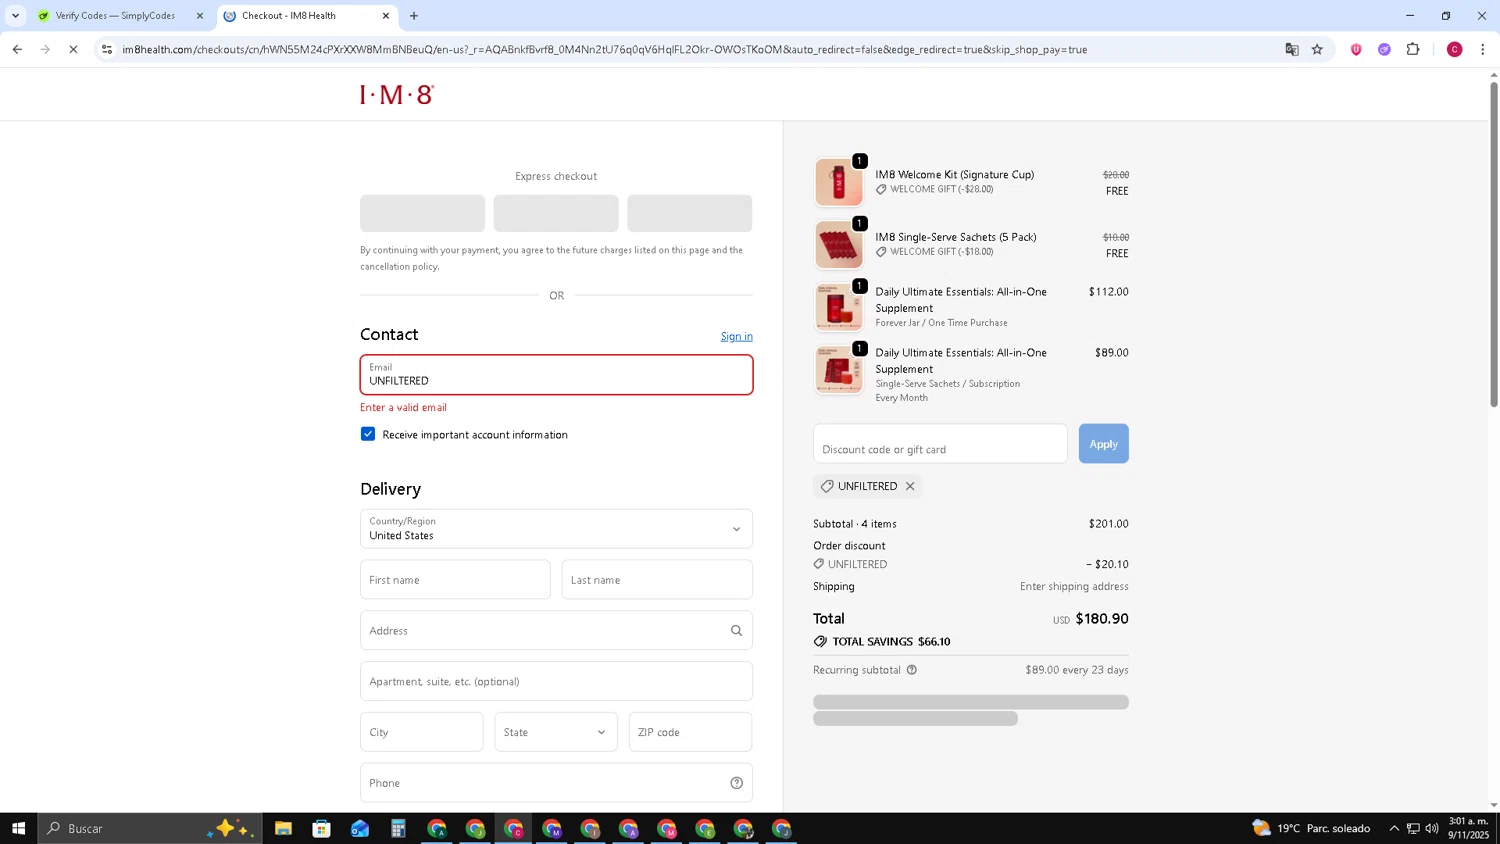Open the Chrome profile avatar
The height and width of the screenshot is (844, 1500).
coord(1454,49)
